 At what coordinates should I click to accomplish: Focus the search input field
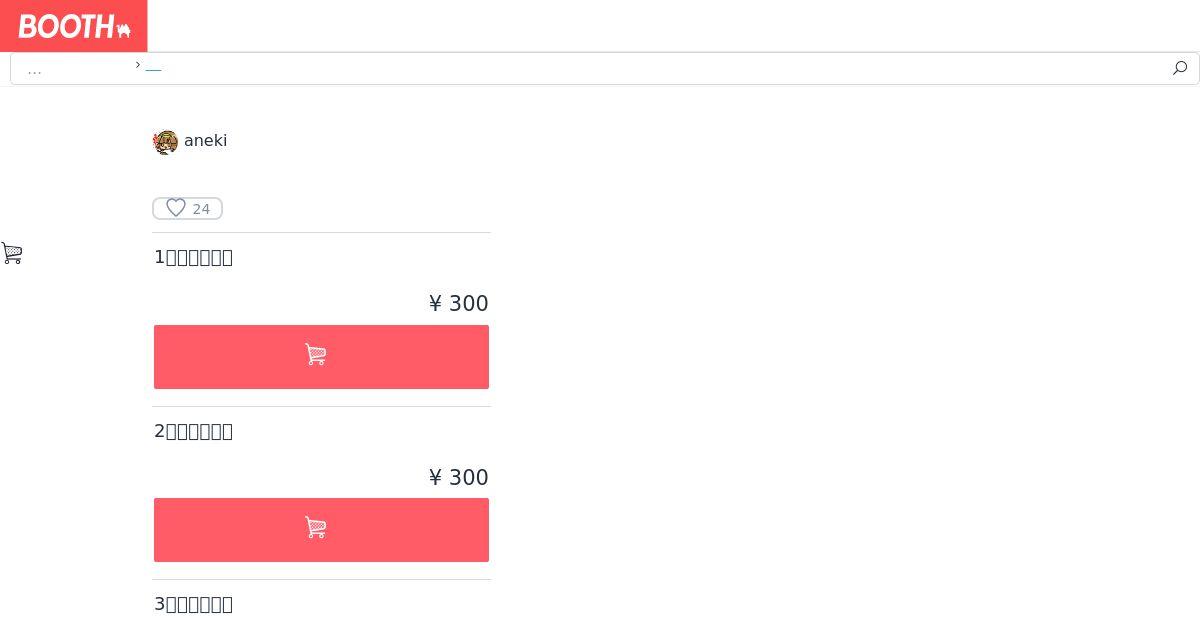600,68
